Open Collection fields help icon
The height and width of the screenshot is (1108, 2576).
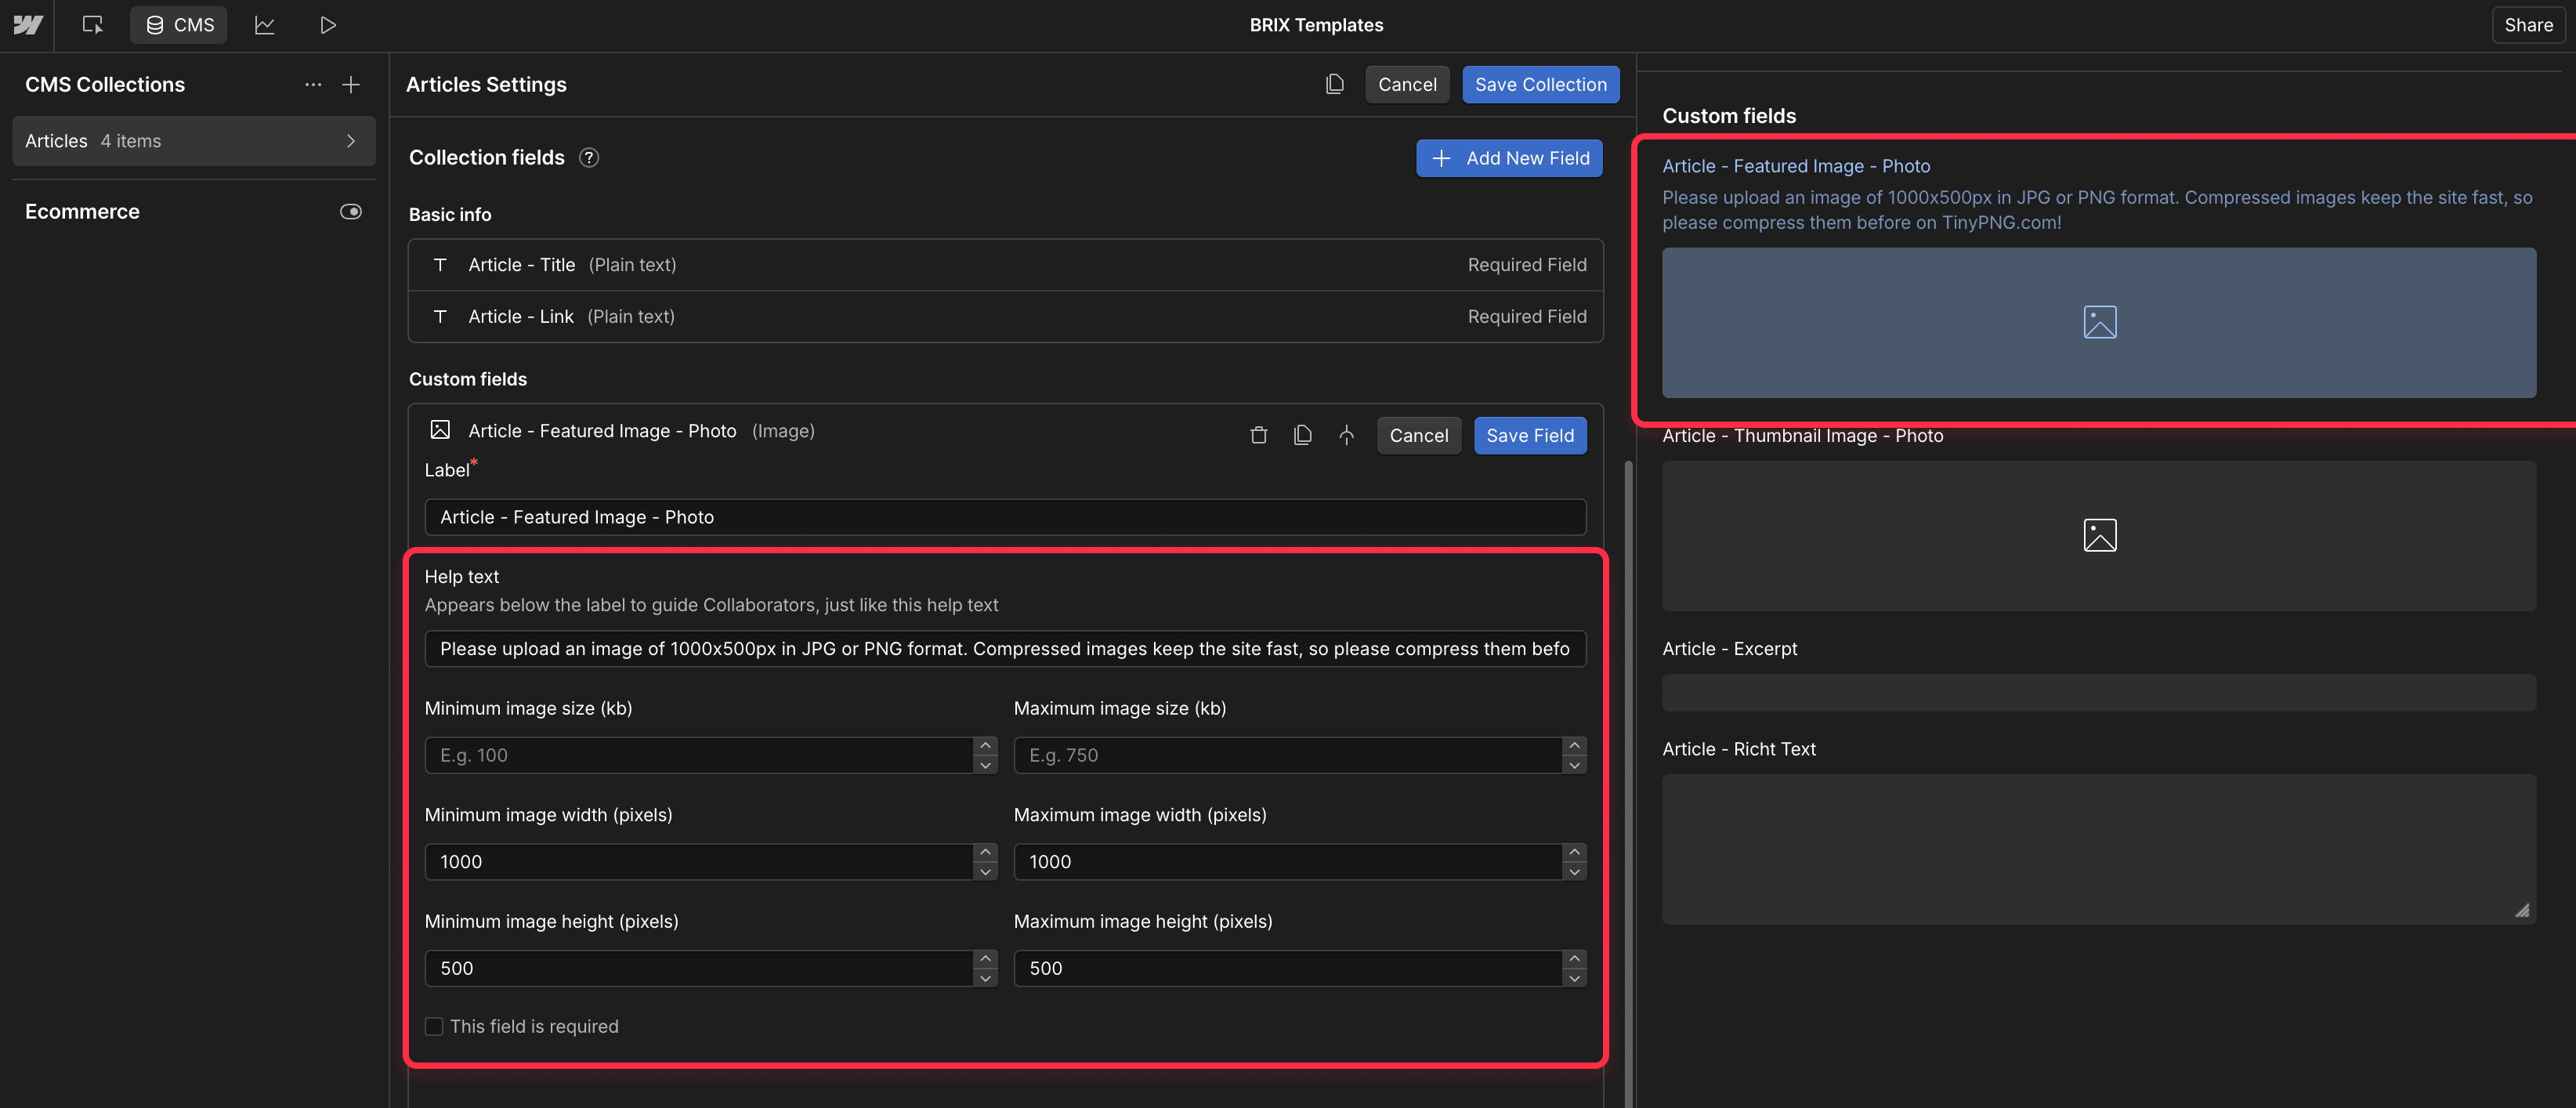tap(589, 158)
